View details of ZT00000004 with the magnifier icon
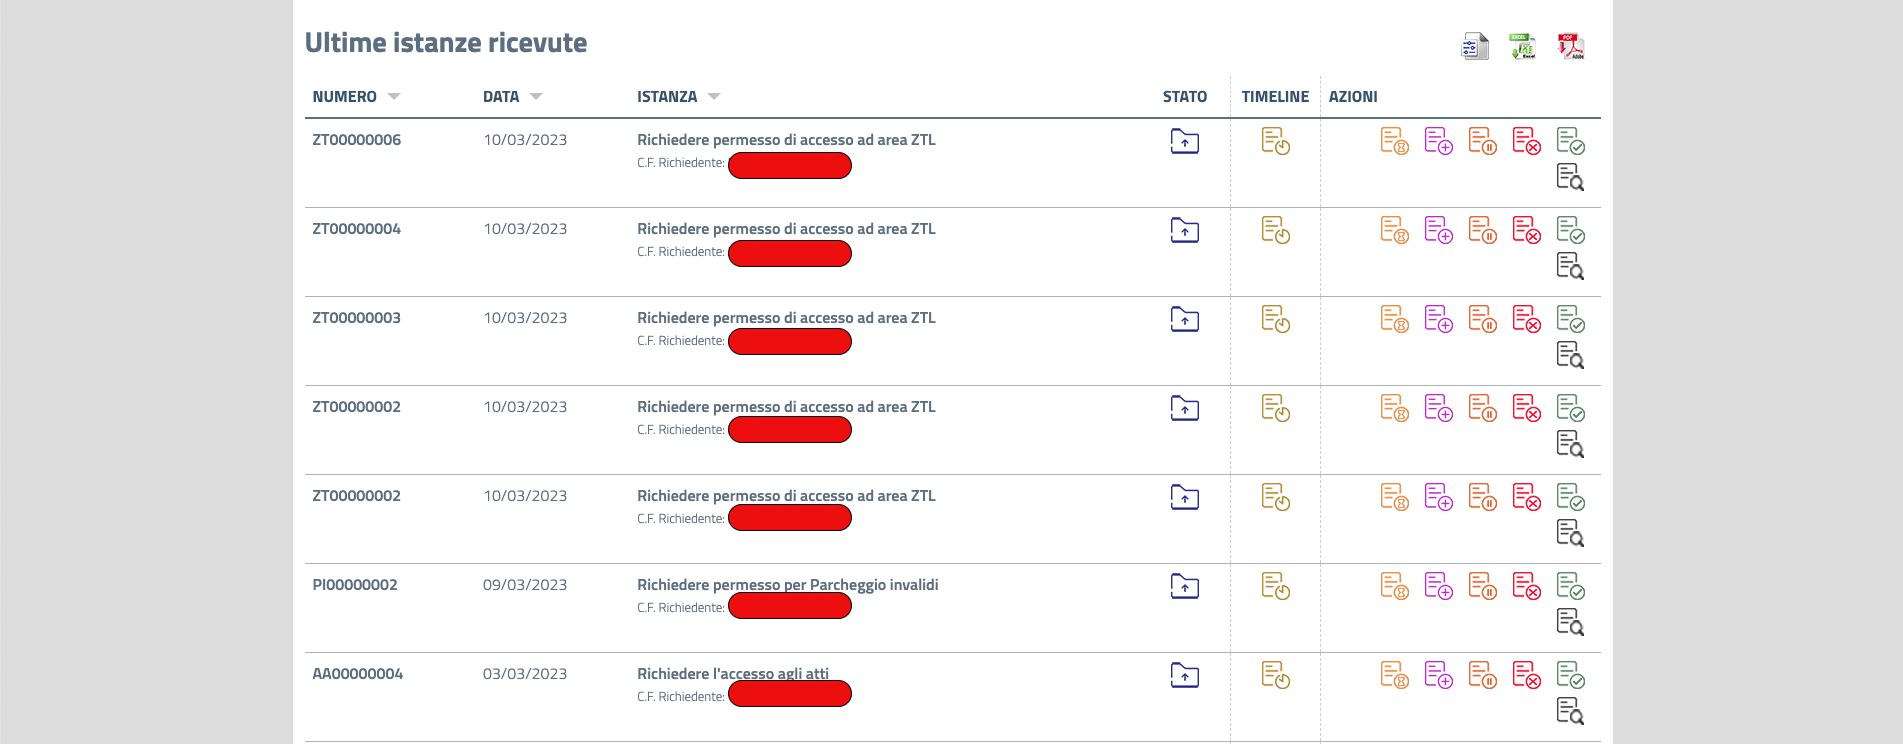 pos(1570,266)
